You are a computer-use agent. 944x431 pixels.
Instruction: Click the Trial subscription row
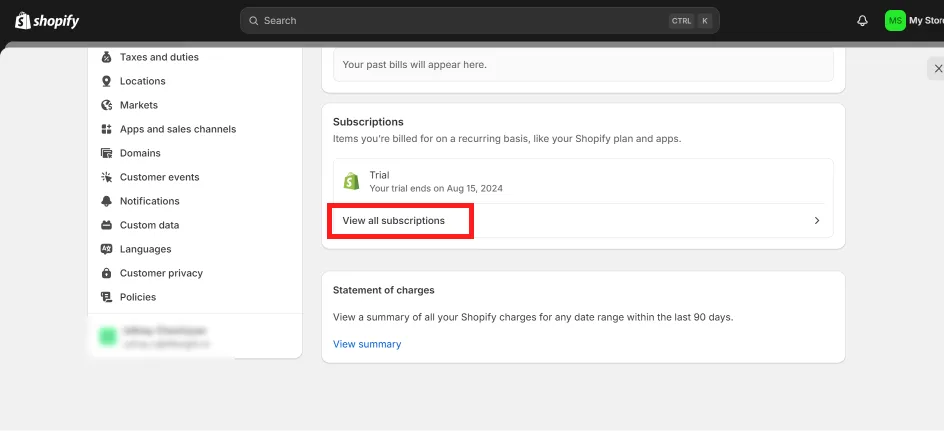click(583, 181)
